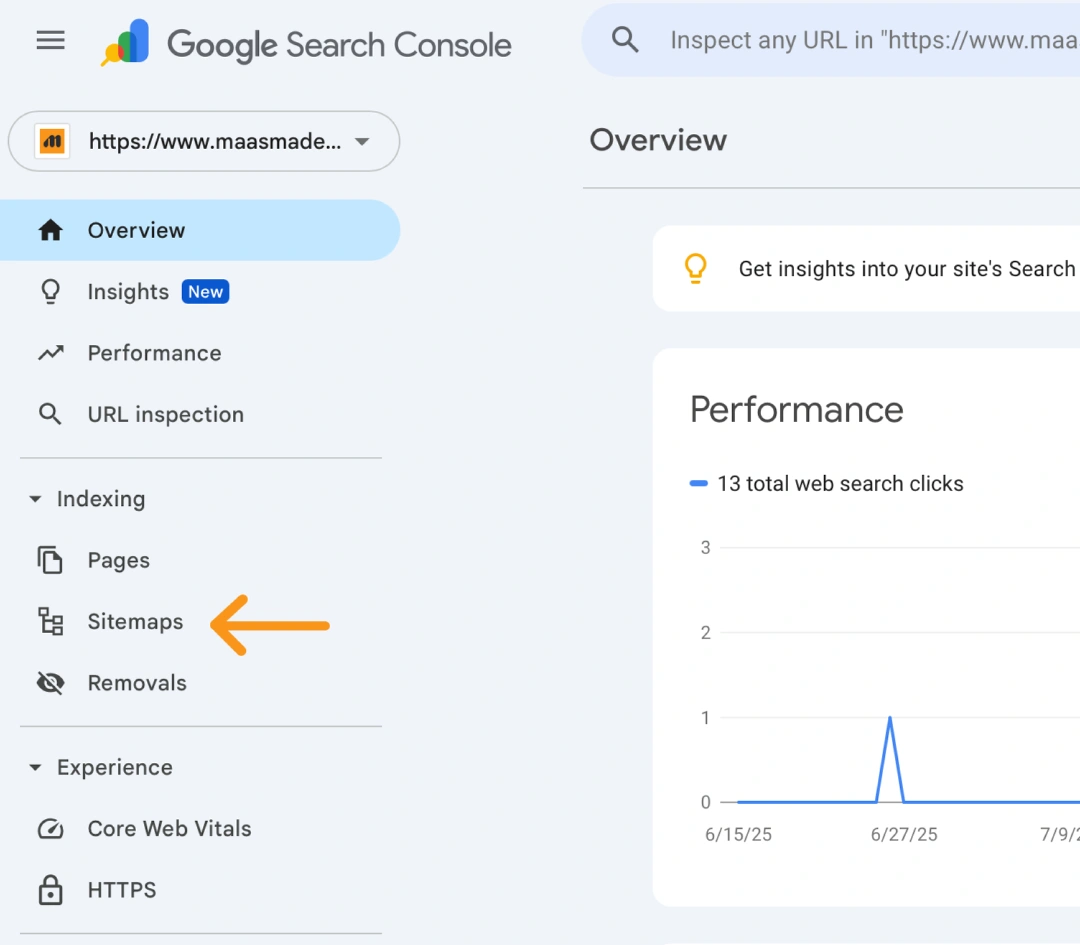Click the Core Web Vitals gauge icon

click(50, 829)
